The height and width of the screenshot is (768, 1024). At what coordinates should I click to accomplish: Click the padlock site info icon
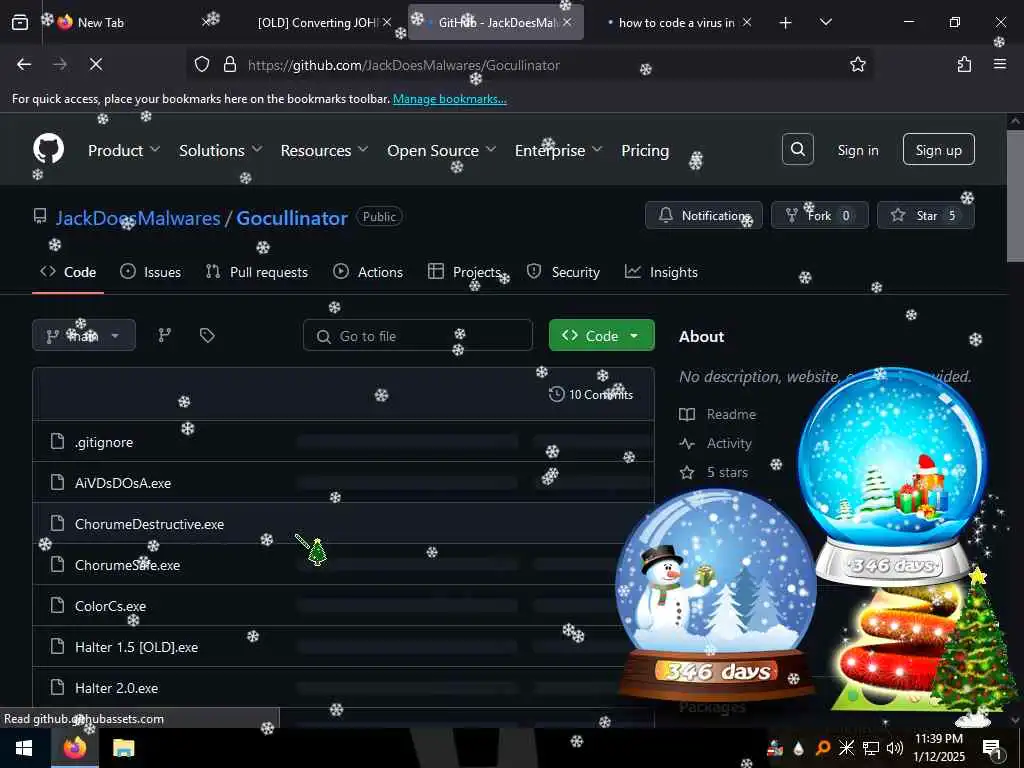pyautogui.click(x=229, y=64)
